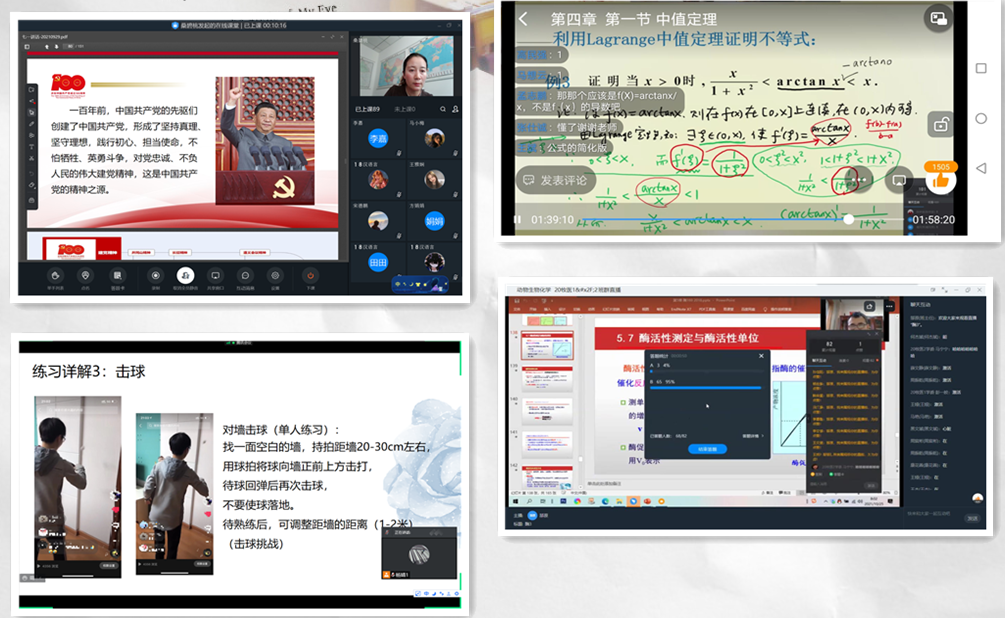Open the Windows Start menu in shared taskbar

[516, 501]
